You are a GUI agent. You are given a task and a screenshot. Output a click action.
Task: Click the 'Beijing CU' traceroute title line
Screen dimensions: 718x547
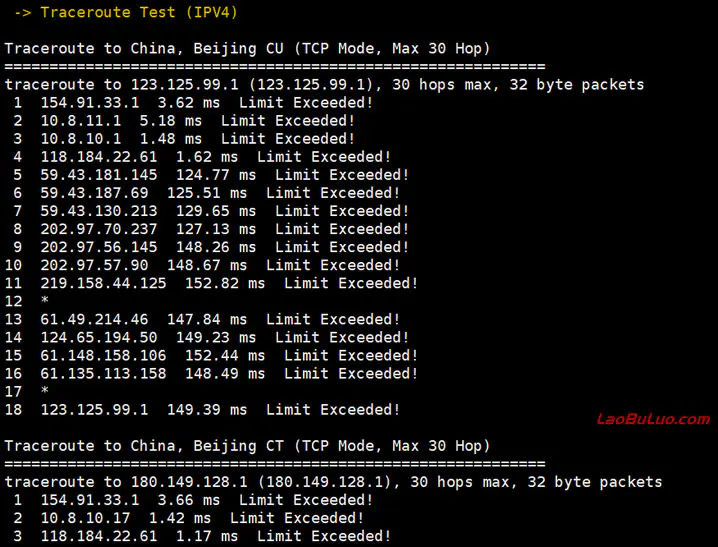tap(247, 49)
